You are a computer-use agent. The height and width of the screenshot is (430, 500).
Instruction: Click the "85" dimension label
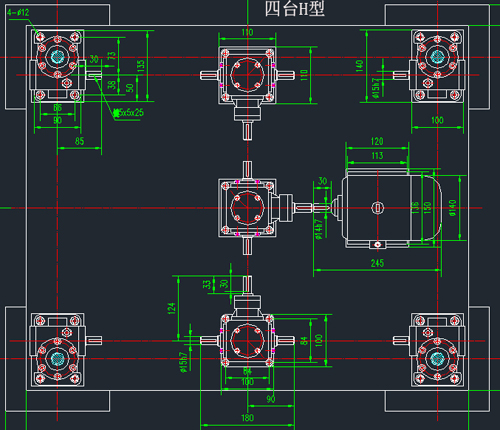79,141
